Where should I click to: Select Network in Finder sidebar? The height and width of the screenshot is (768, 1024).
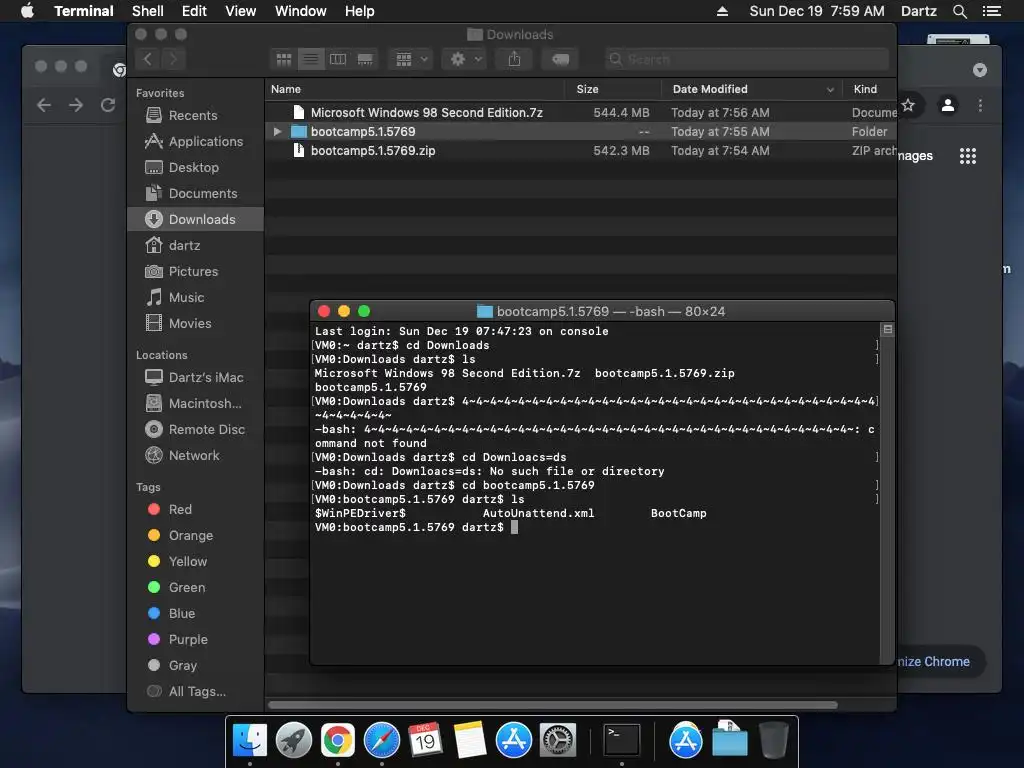[x=195, y=456]
